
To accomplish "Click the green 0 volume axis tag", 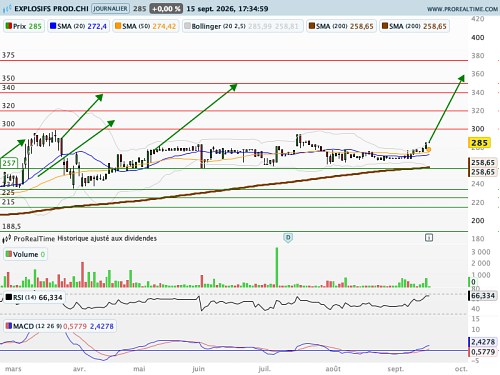I will tap(473, 282).
